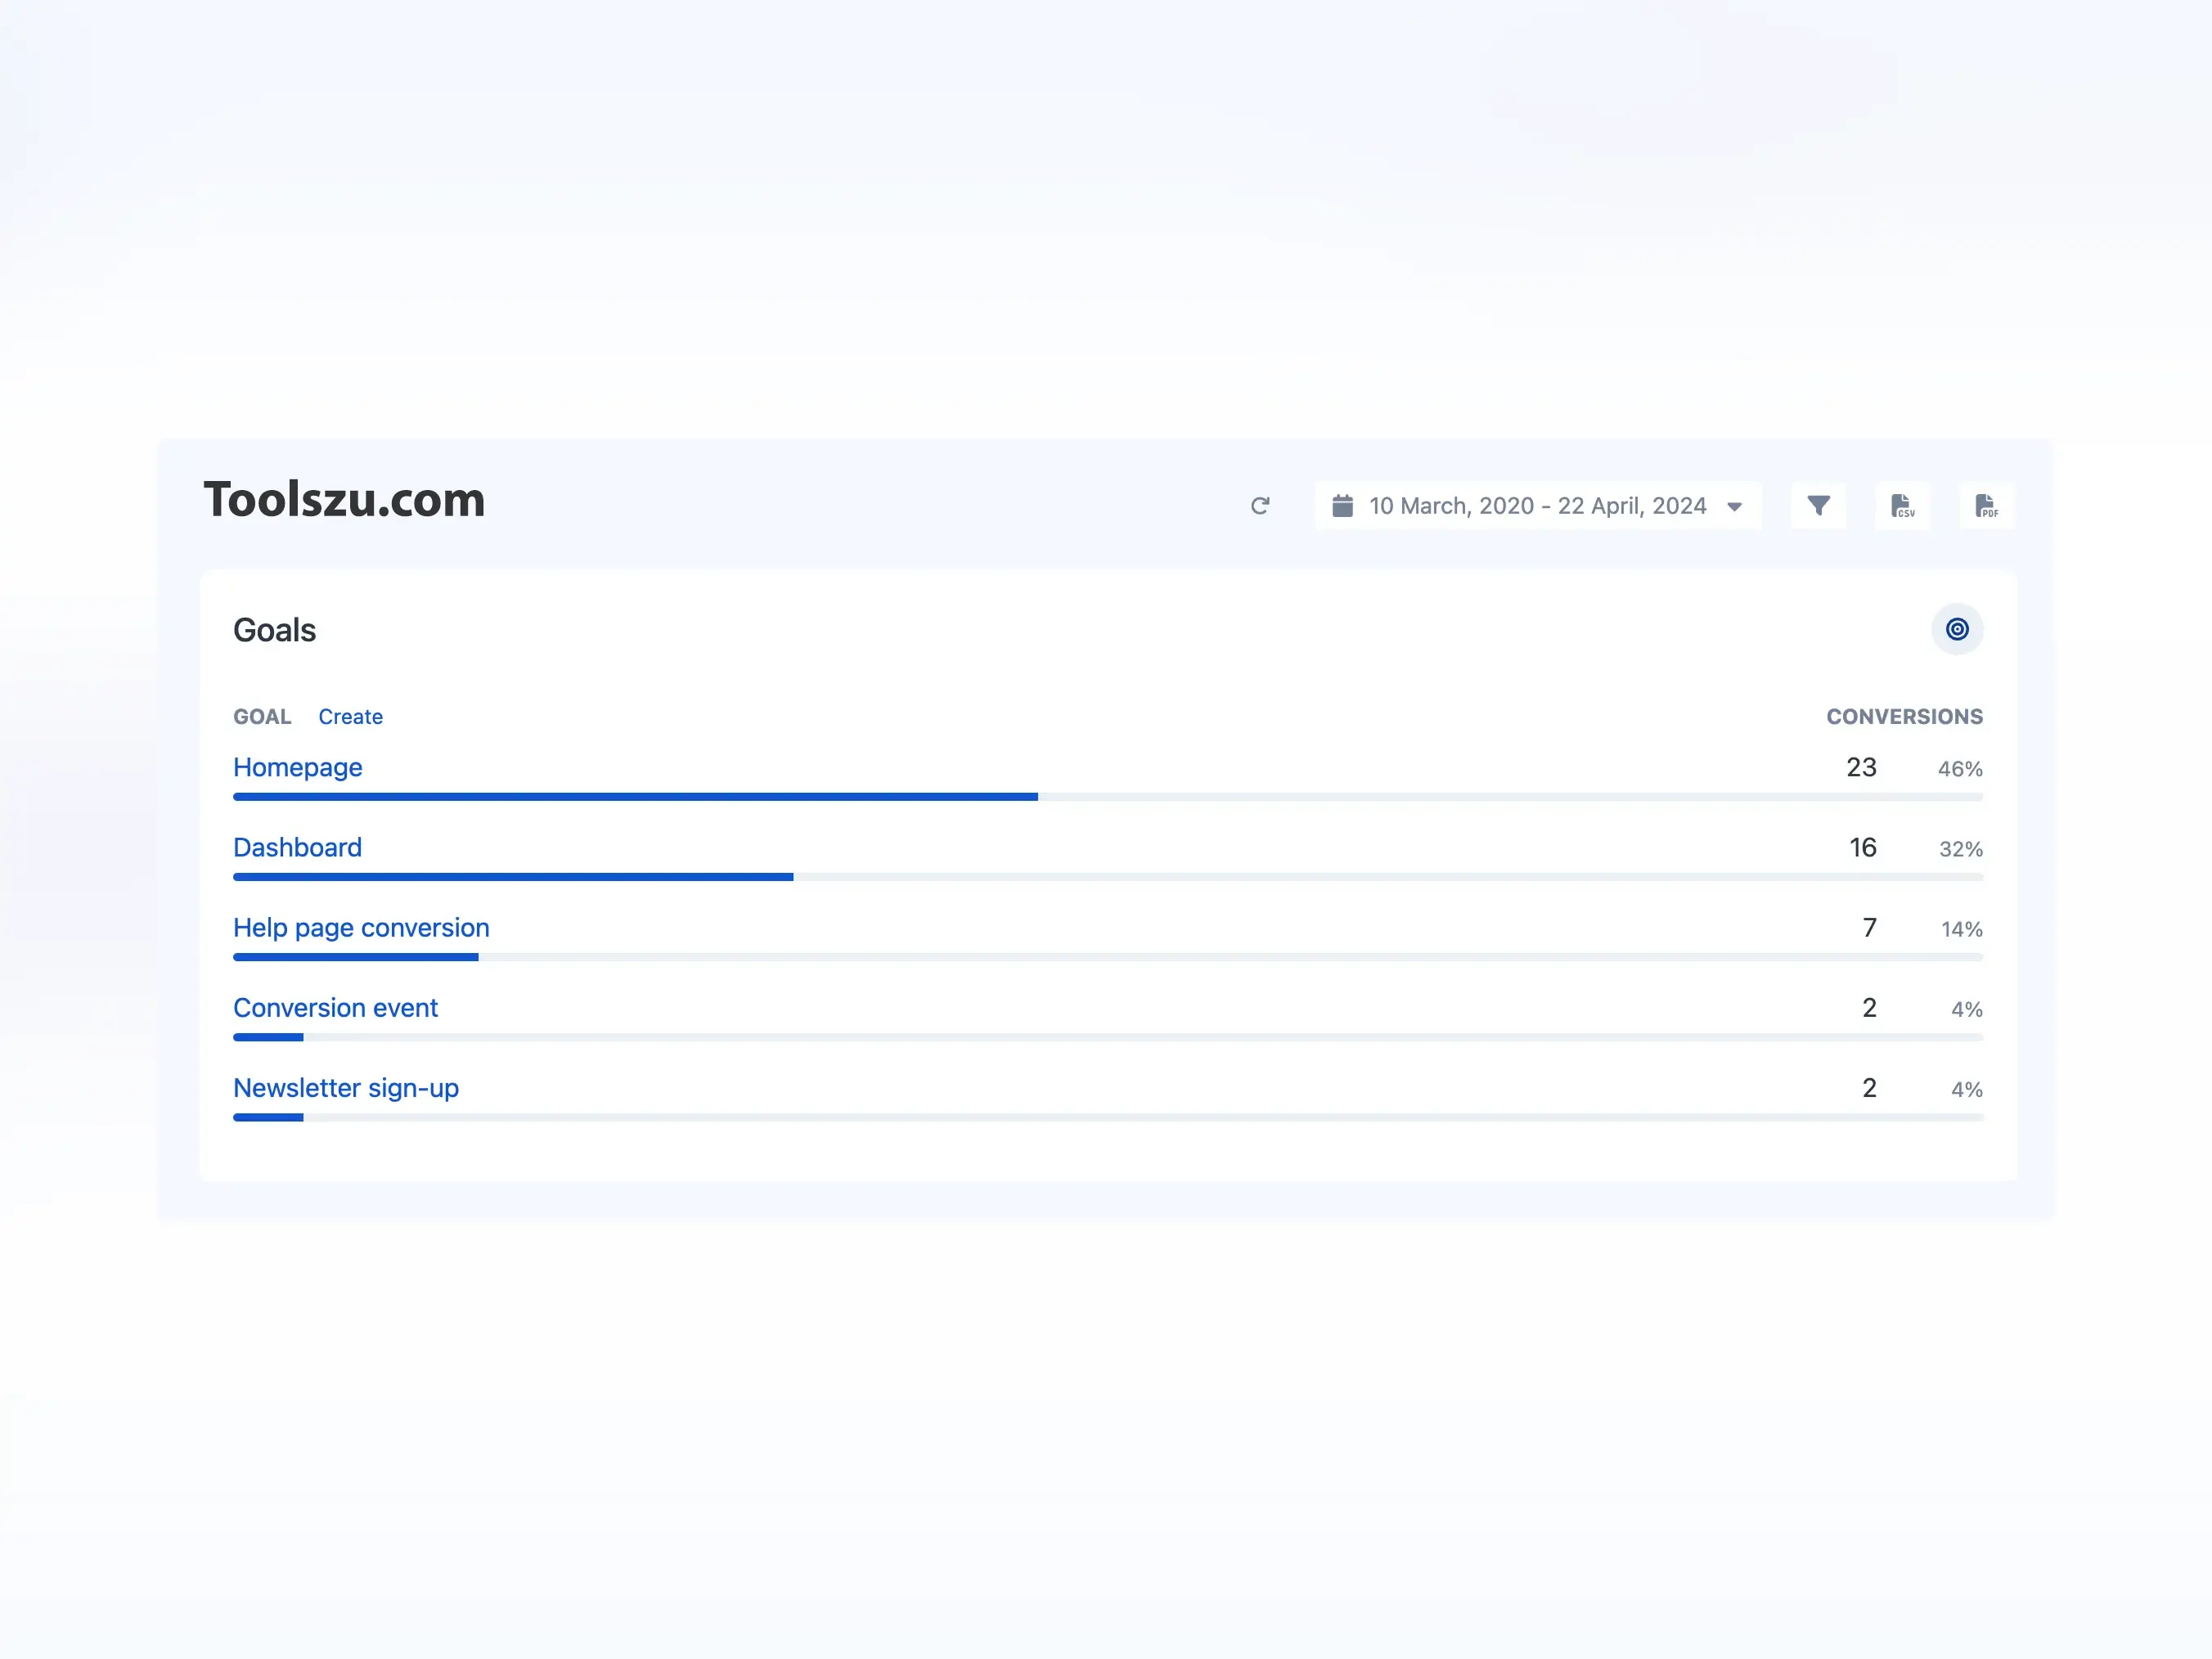
Task: Select the CONVERSIONS column heading
Action: [1904, 716]
